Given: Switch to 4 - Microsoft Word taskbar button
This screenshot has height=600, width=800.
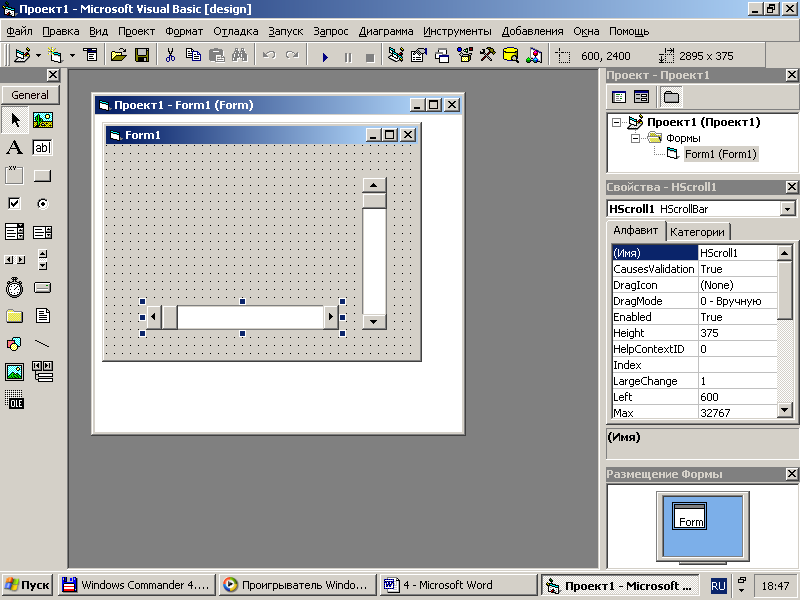Looking at the screenshot, I should point(458,585).
